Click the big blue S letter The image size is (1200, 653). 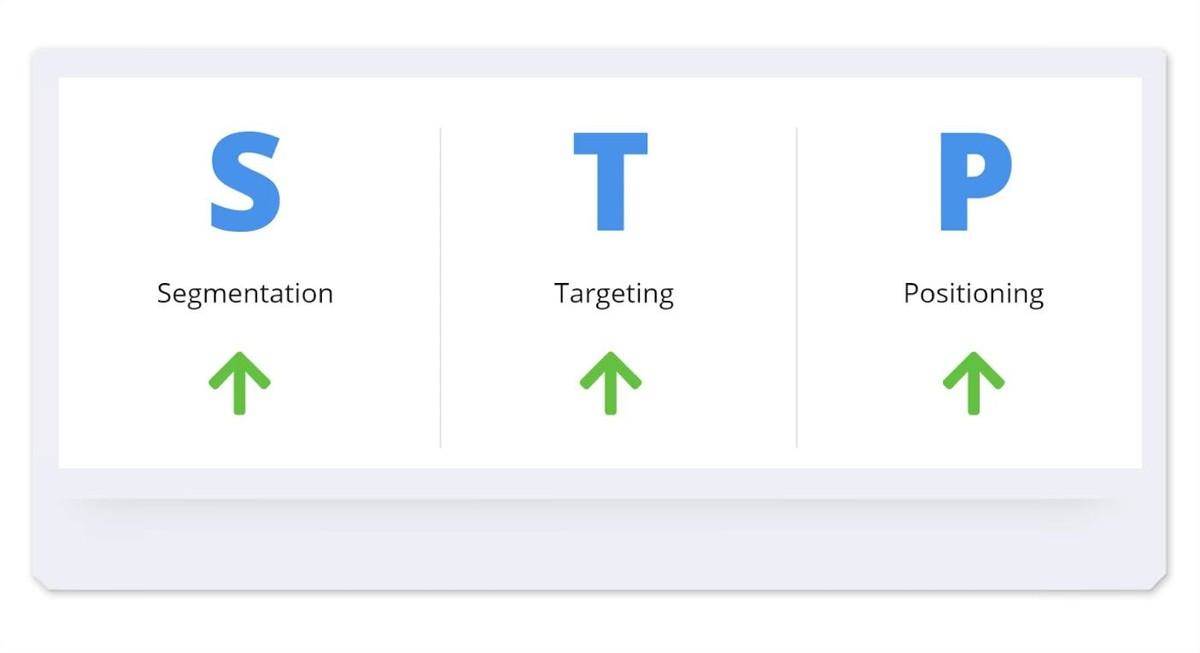(x=245, y=182)
